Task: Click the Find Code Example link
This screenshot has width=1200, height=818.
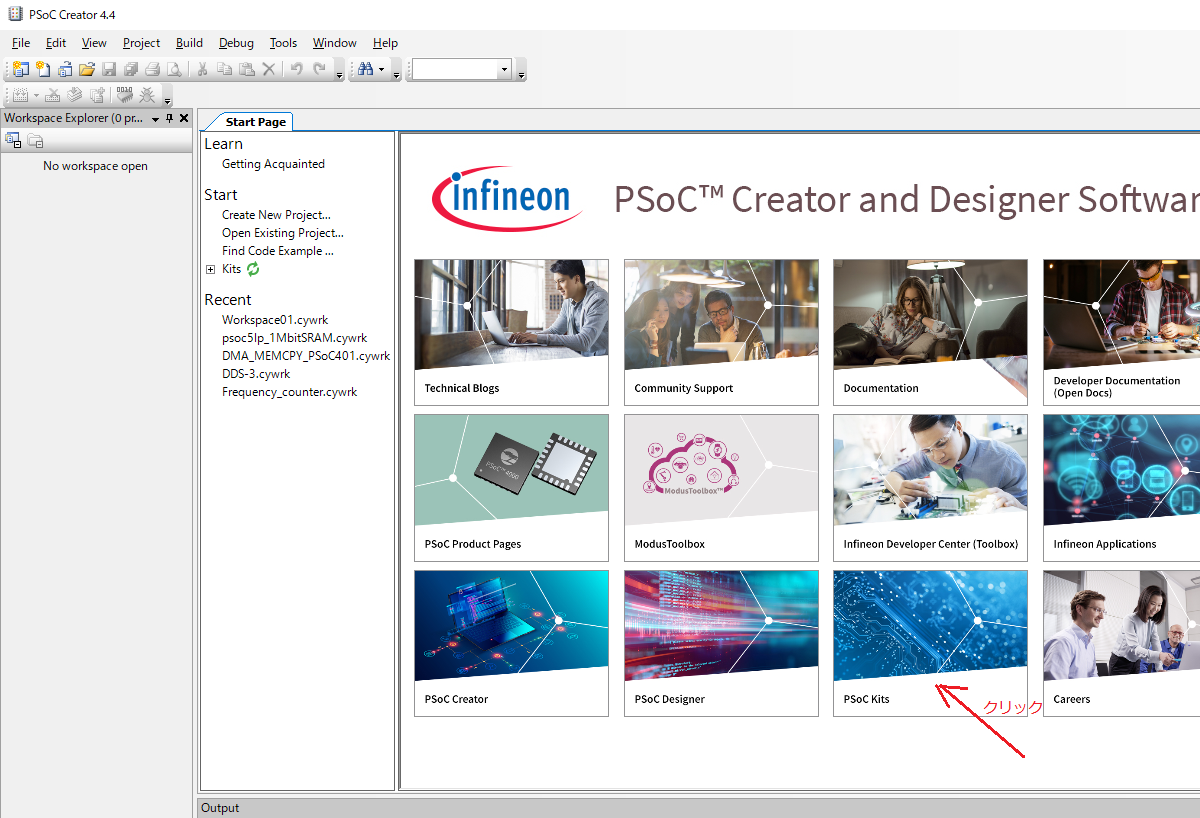Action: 278,251
